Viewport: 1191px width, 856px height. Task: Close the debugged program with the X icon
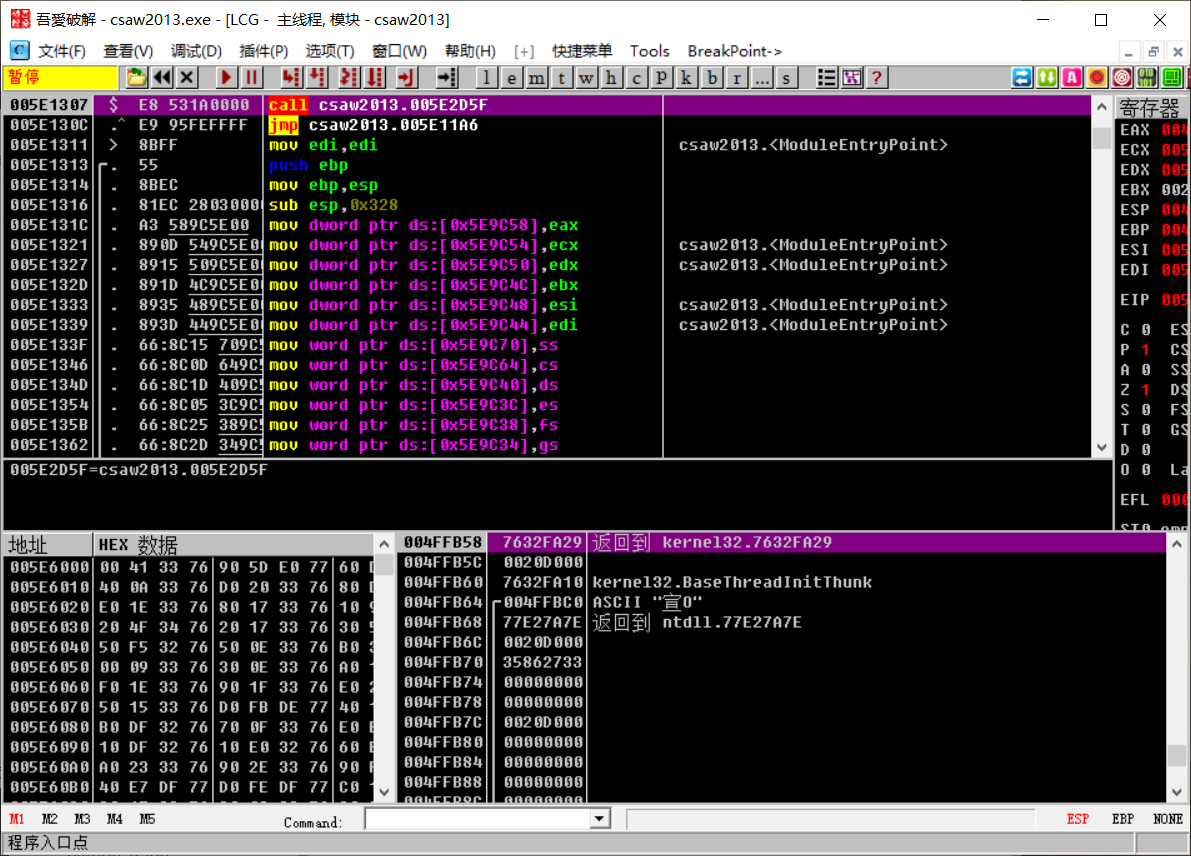[187, 77]
